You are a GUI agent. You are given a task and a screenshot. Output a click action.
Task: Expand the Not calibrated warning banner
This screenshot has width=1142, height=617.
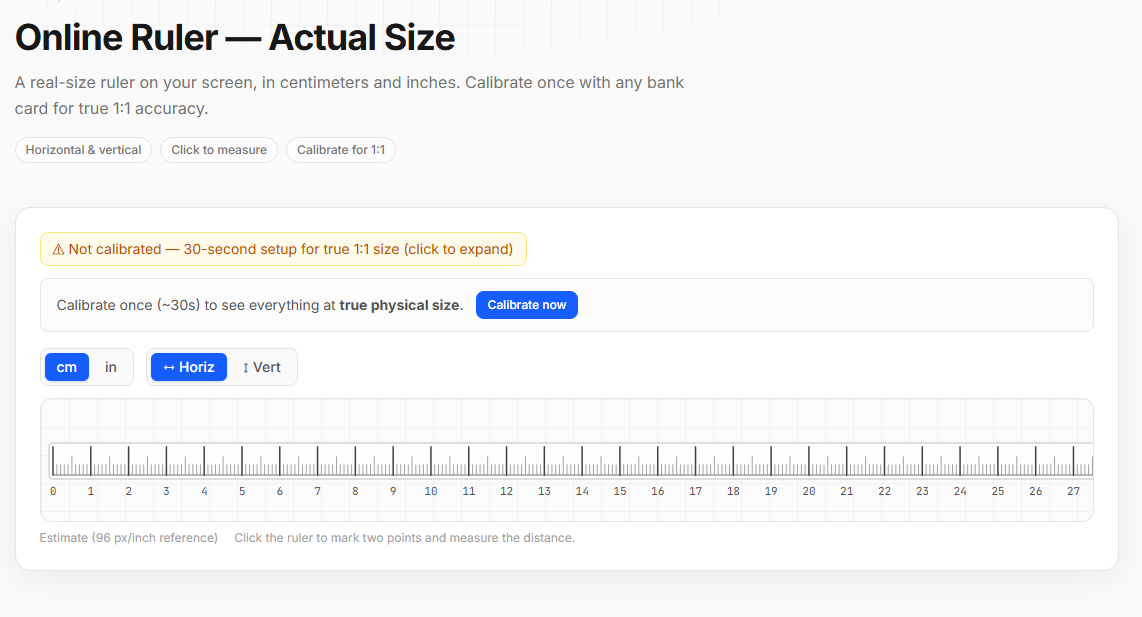283,249
